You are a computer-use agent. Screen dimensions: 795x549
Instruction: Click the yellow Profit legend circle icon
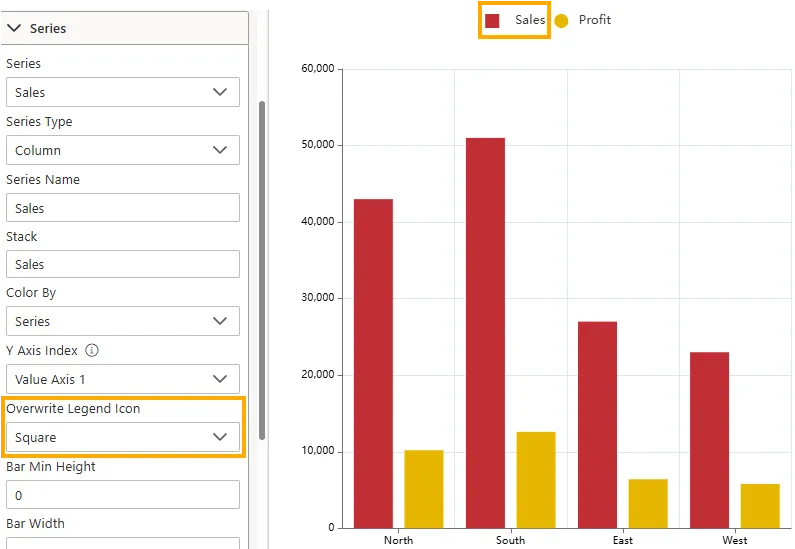(x=561, y=20)
